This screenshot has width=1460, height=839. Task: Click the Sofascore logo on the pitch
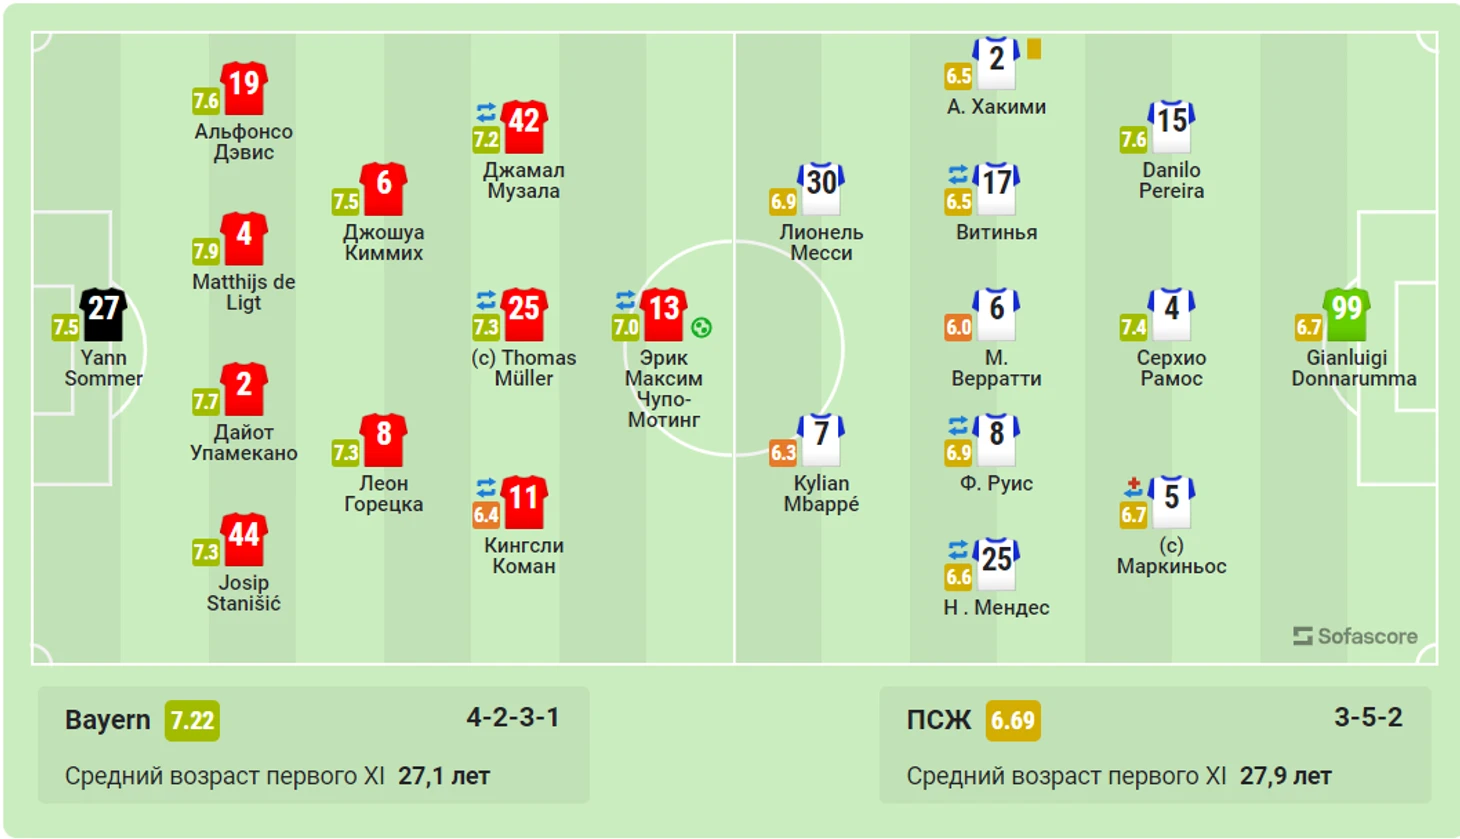click(x=1355, y=636)
